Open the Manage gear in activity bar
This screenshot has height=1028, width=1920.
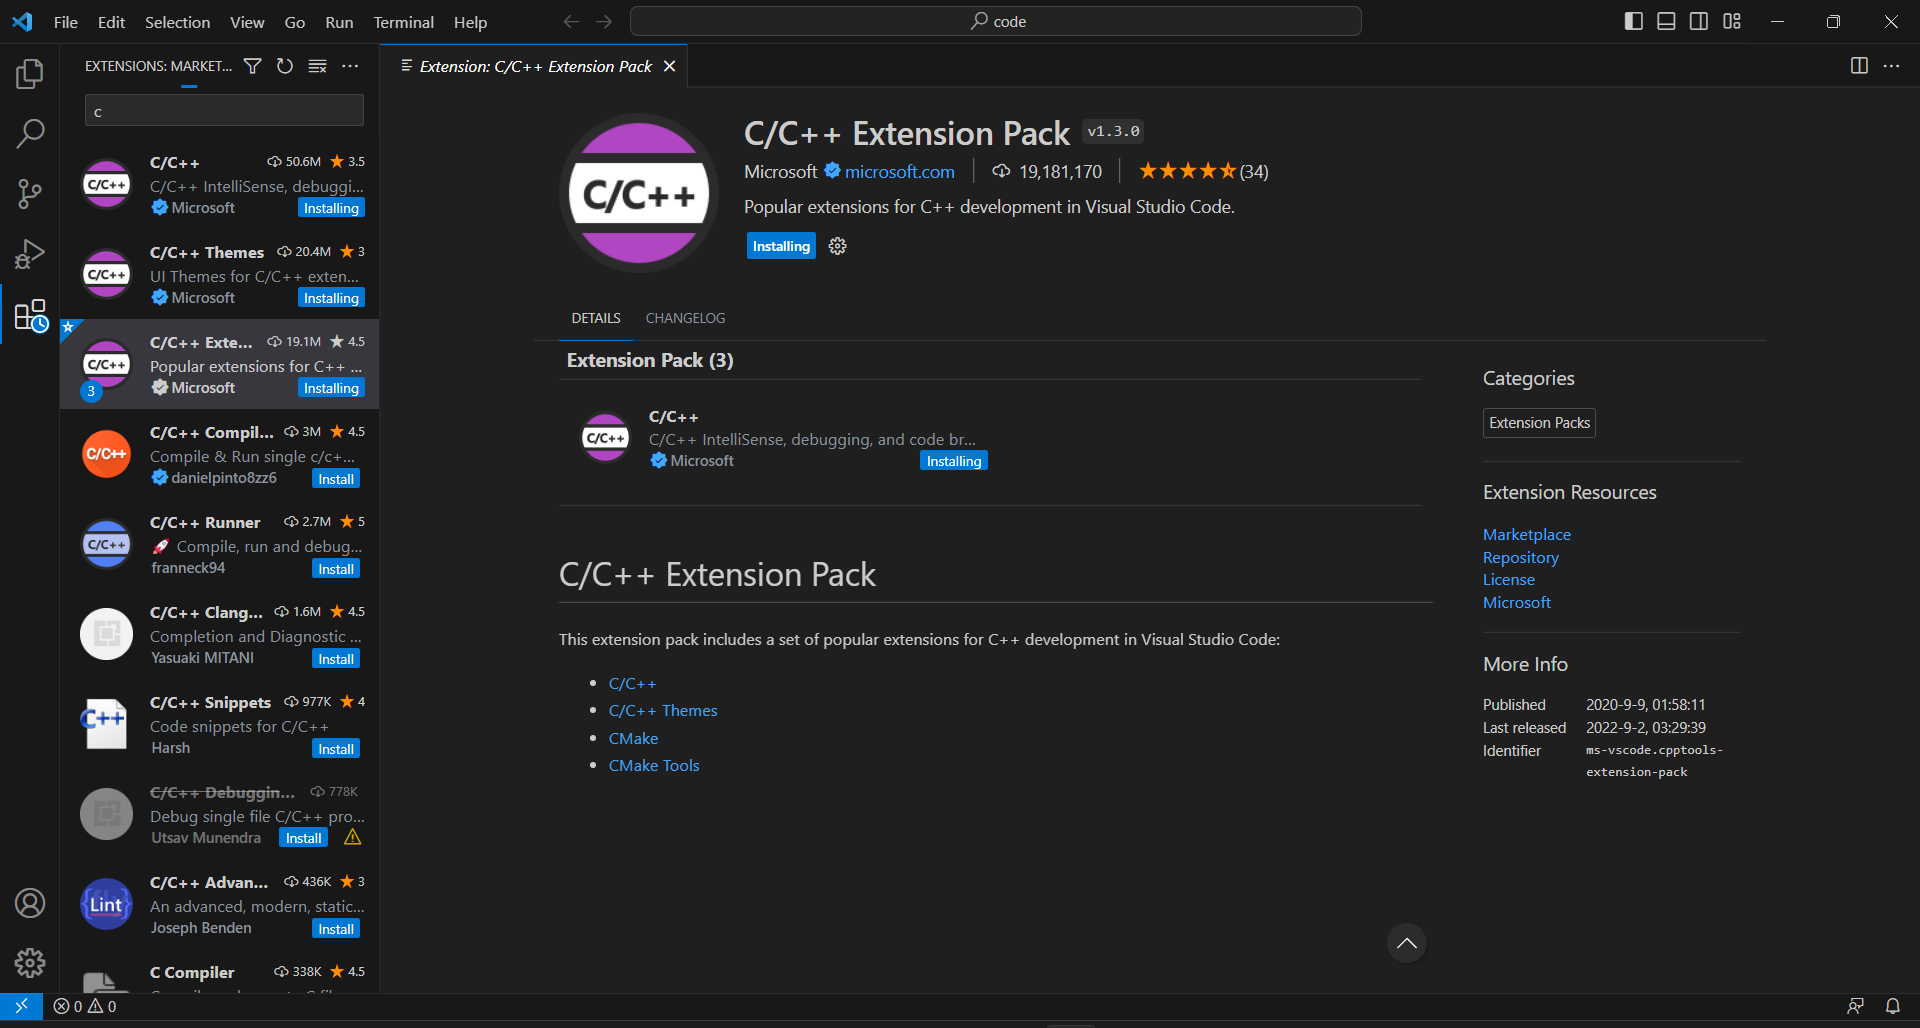click(30, 963)
